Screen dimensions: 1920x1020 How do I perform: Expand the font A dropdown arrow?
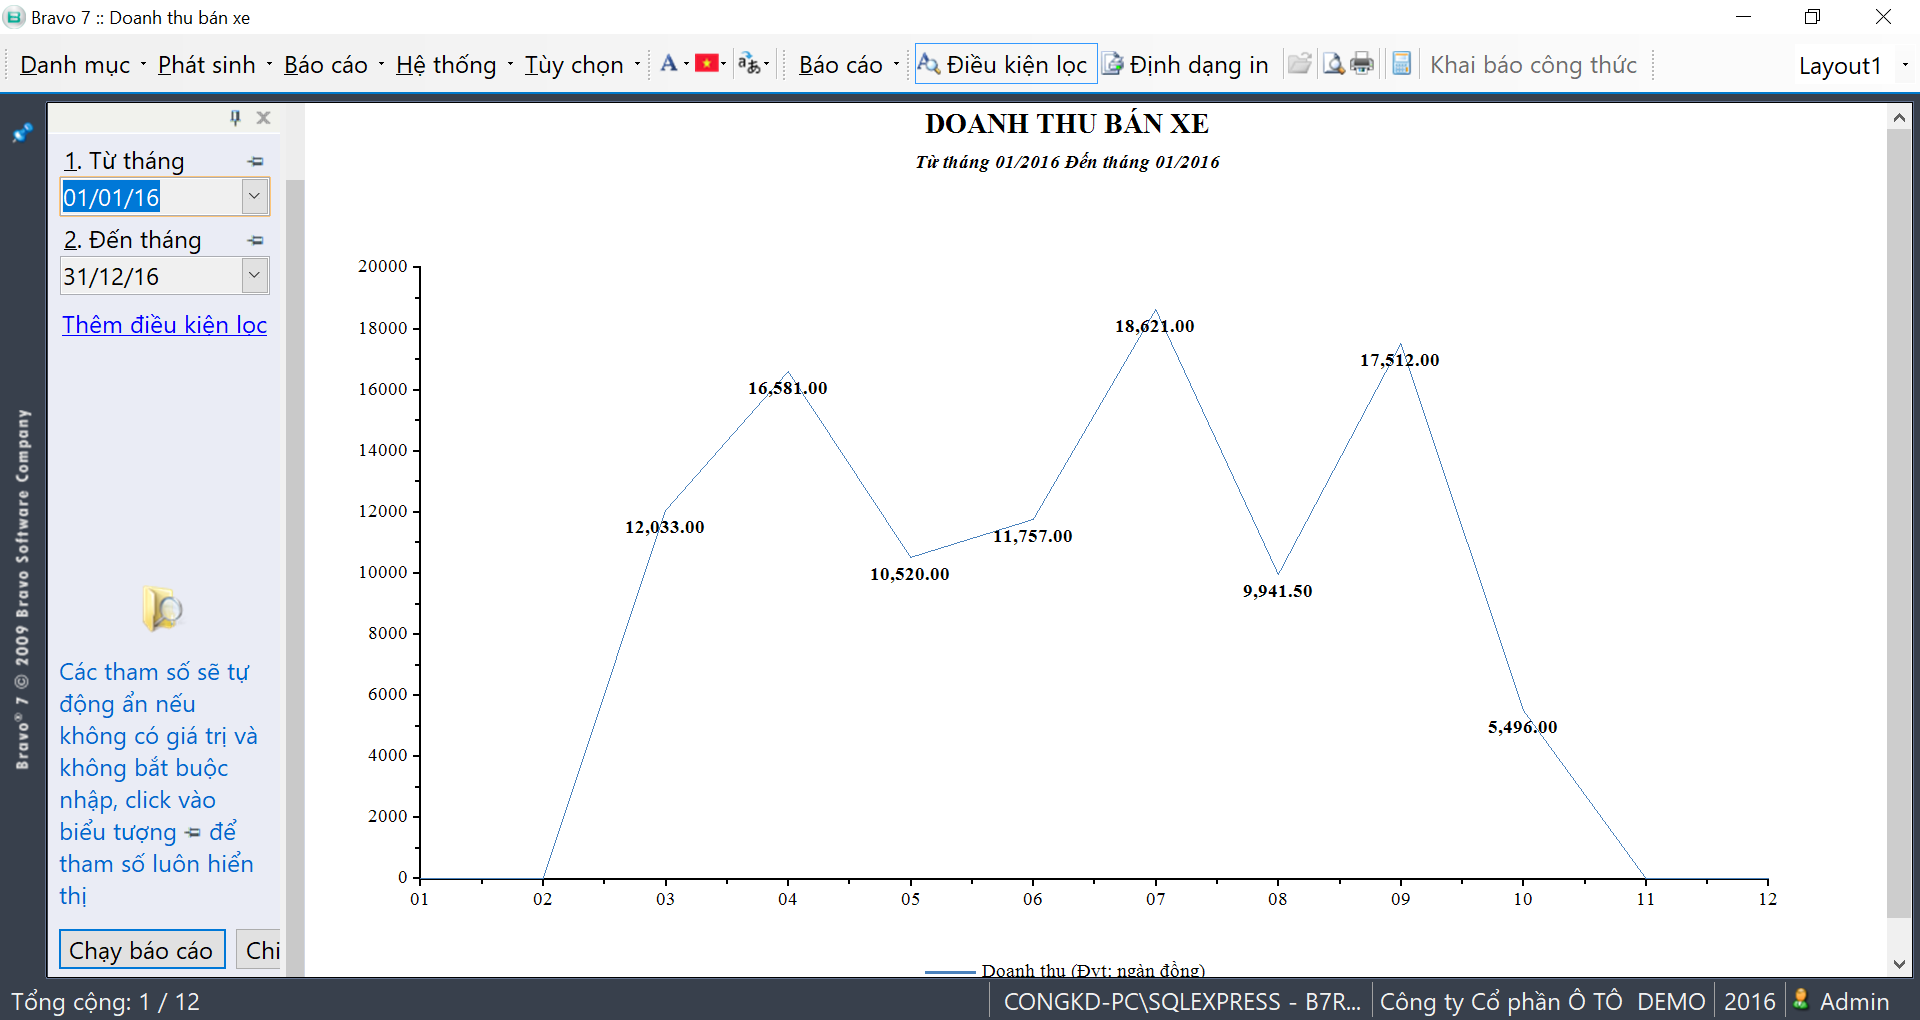[686, 65]
